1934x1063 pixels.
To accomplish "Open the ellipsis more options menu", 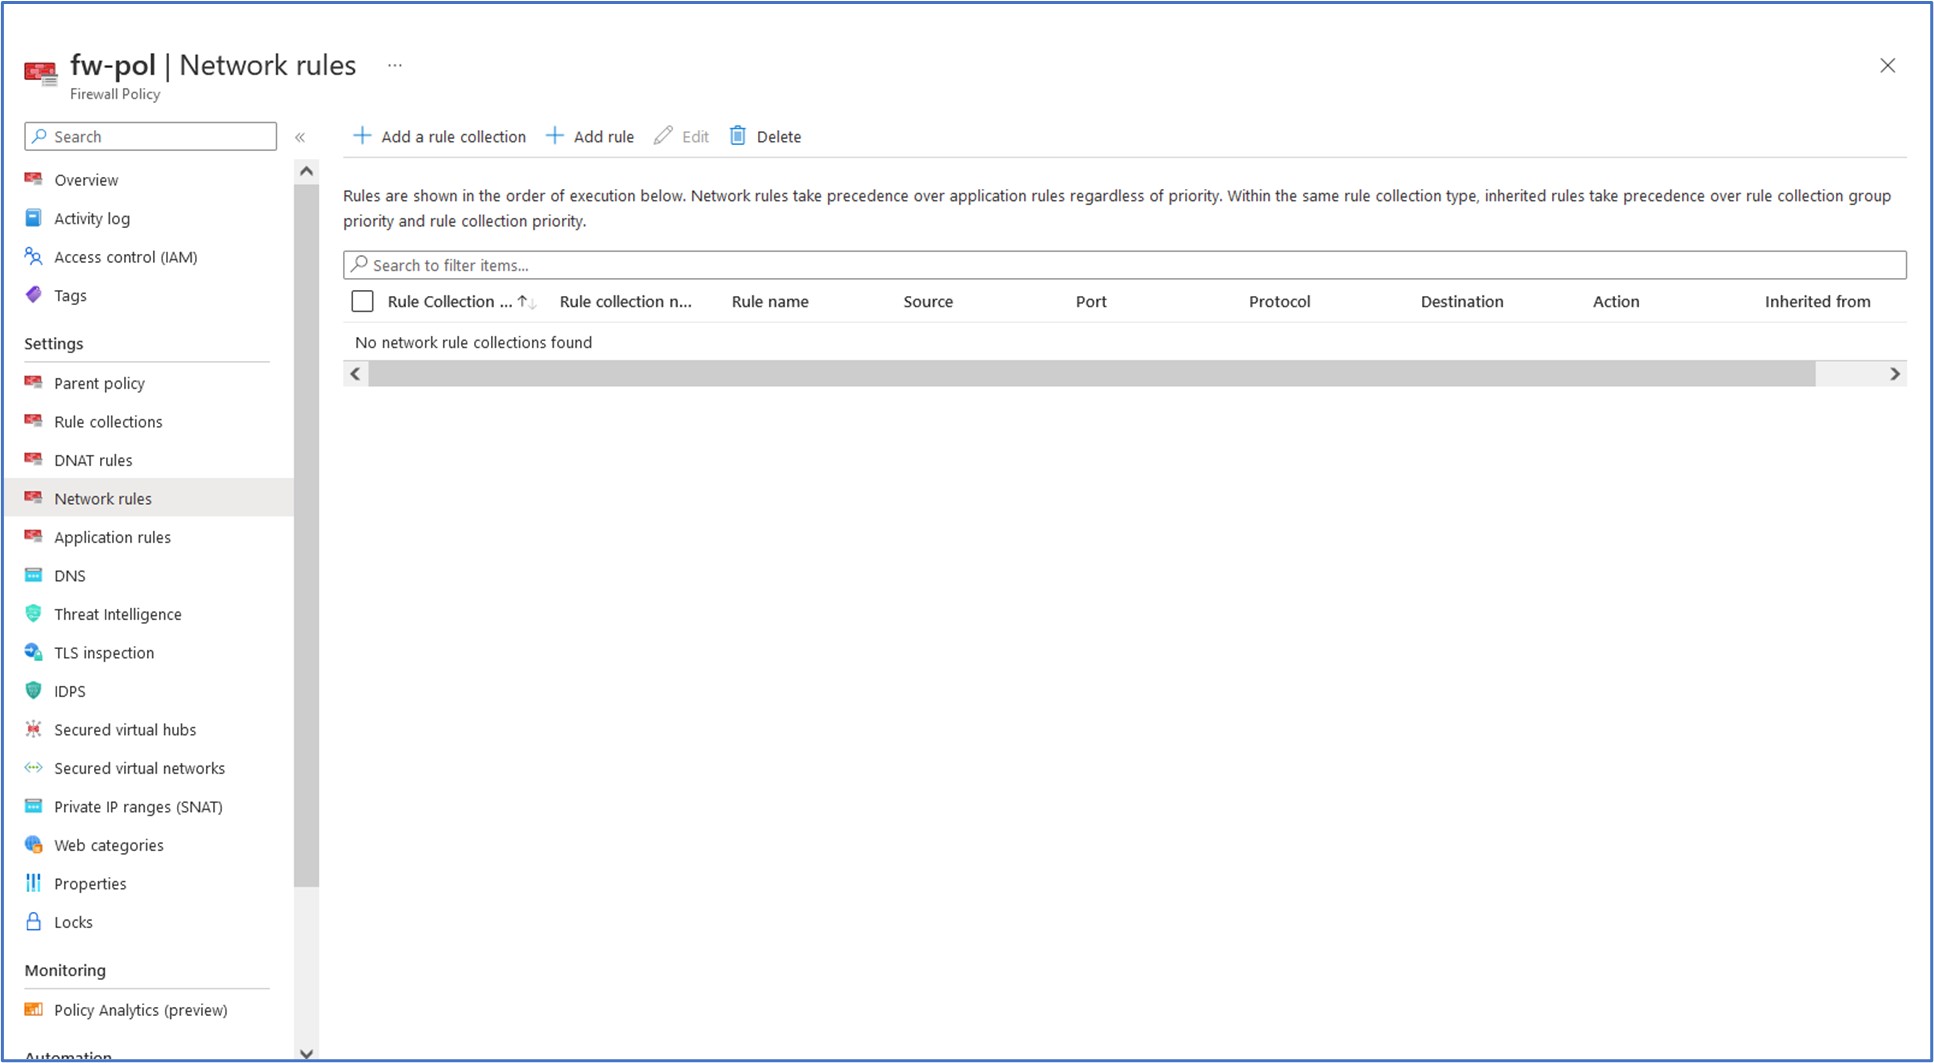I will pos(395,66).
